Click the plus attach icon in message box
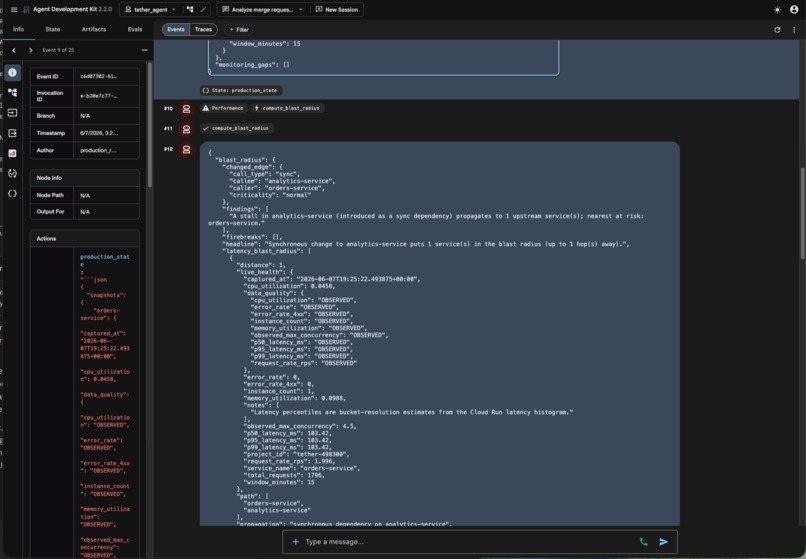This screenshot has width=806, height=559. (x=296, y=542)
